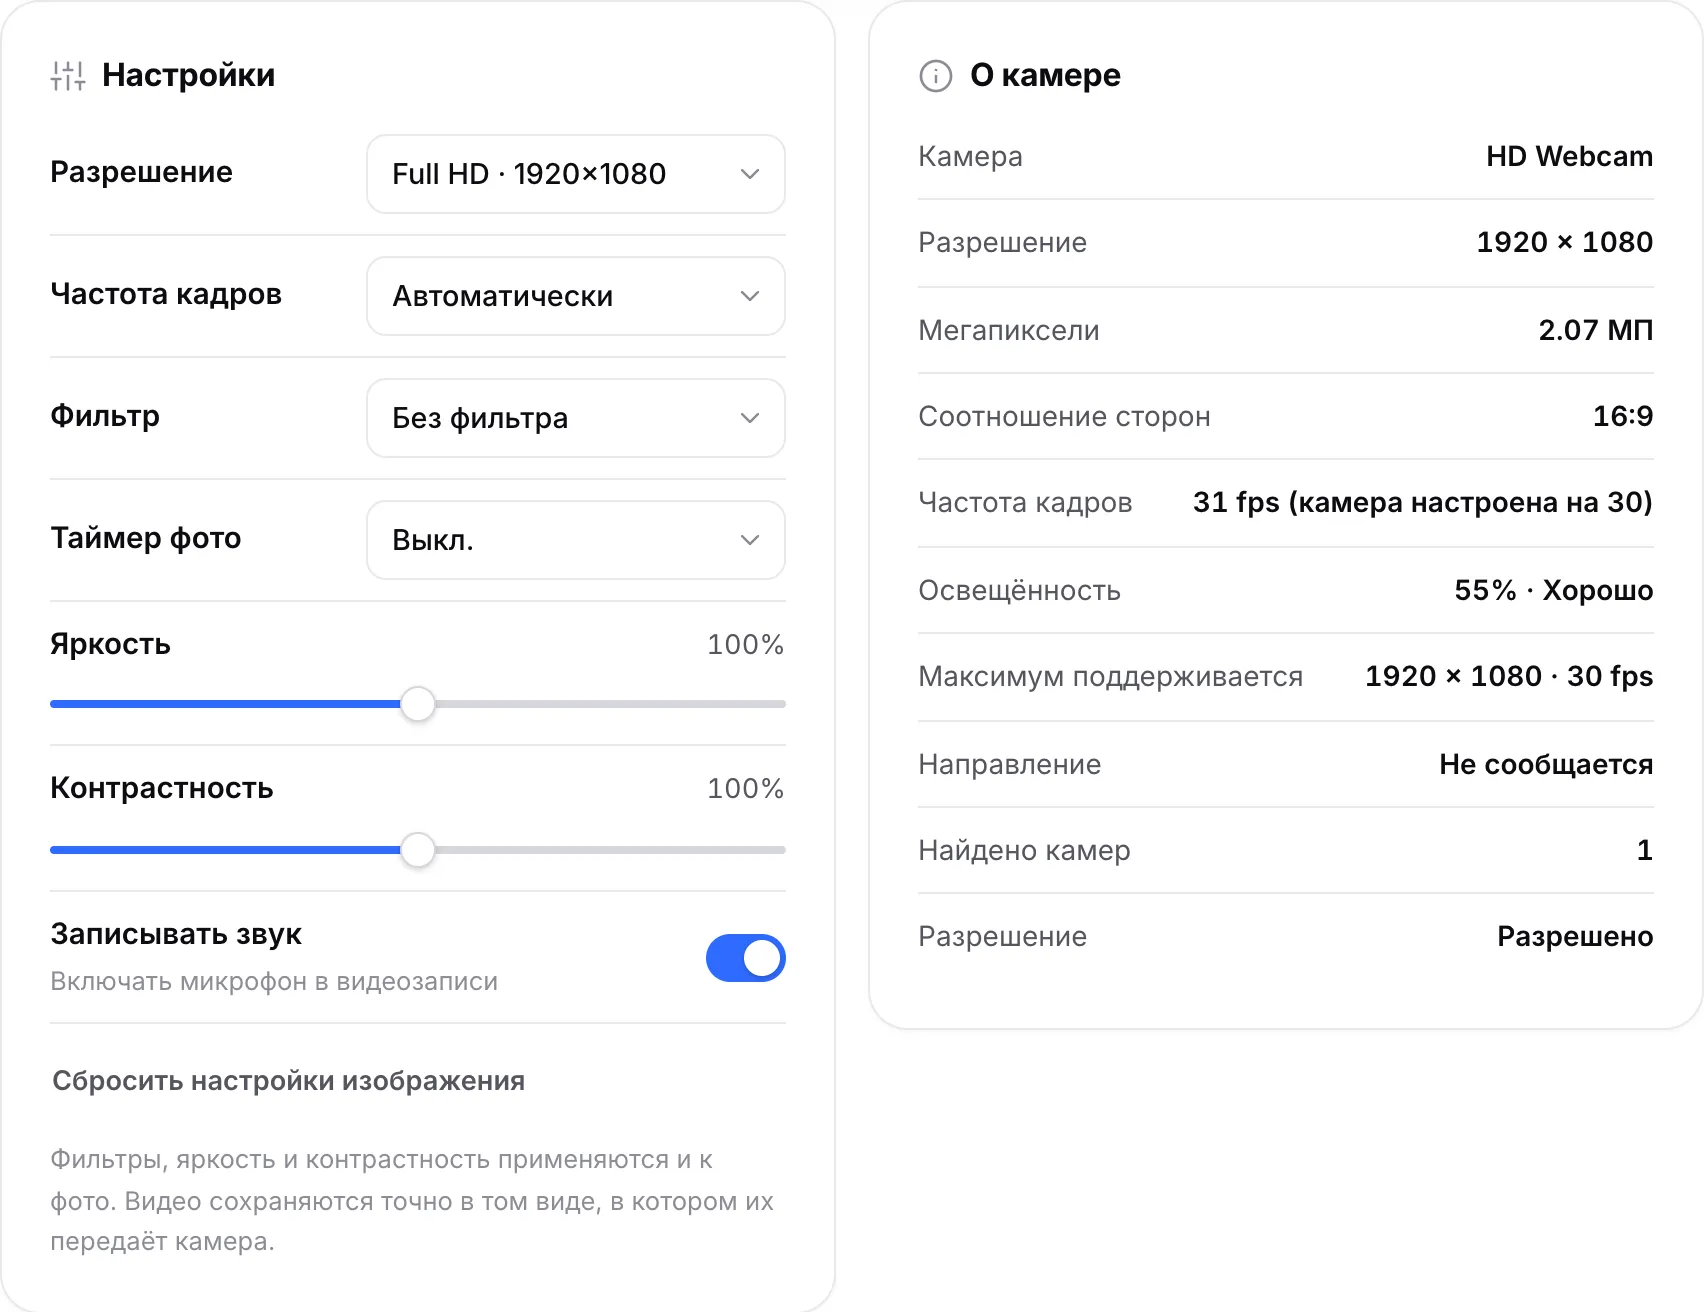Click the 16:9 aspect ratio value
Viewport: 1704px width, 1312px height.
[x=1622, y=416]
